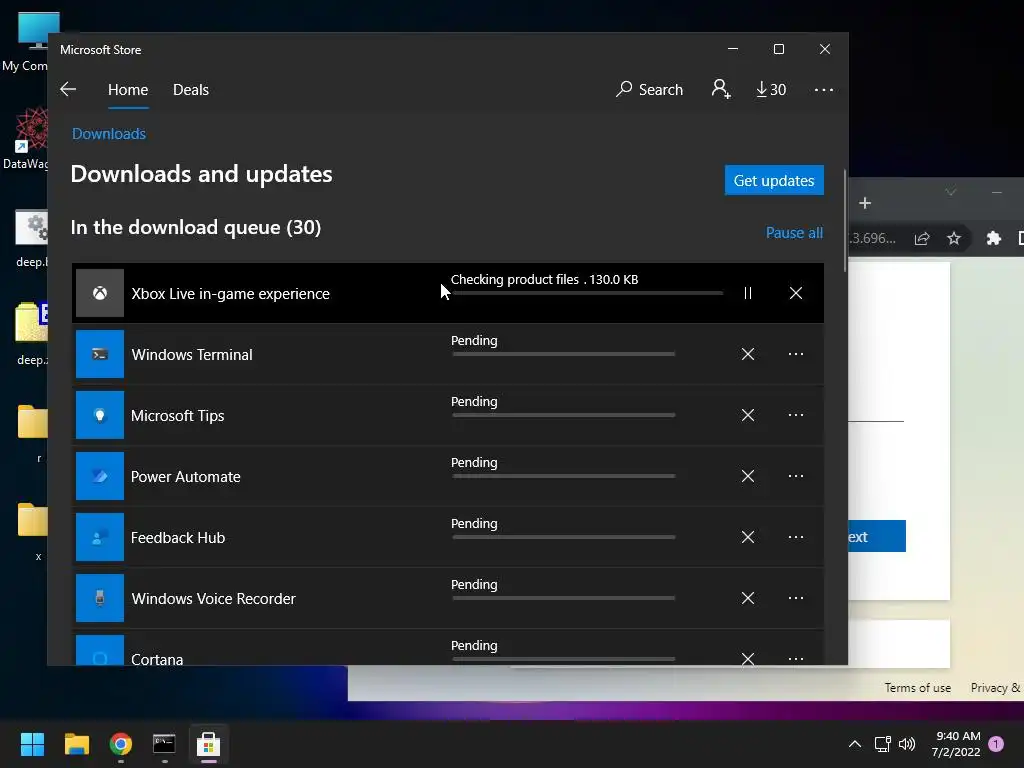Cancel the Windows Voice Recorder pending download

coord(748,598)
